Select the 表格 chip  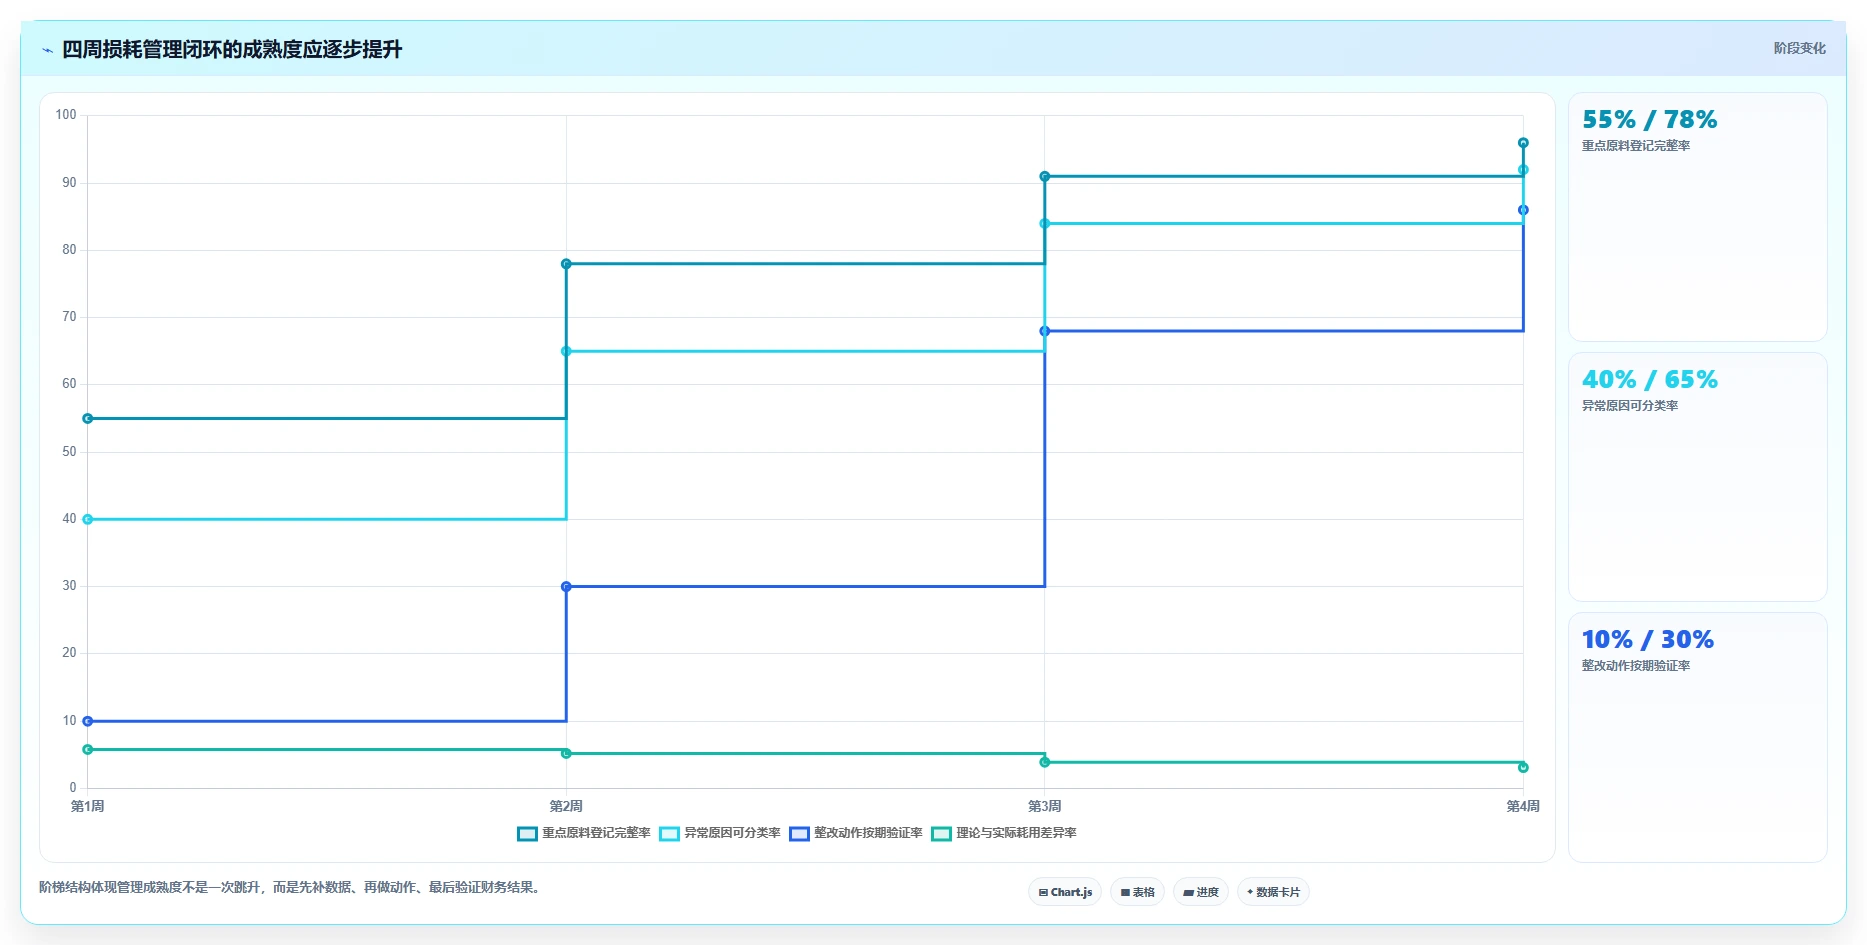1137,892
